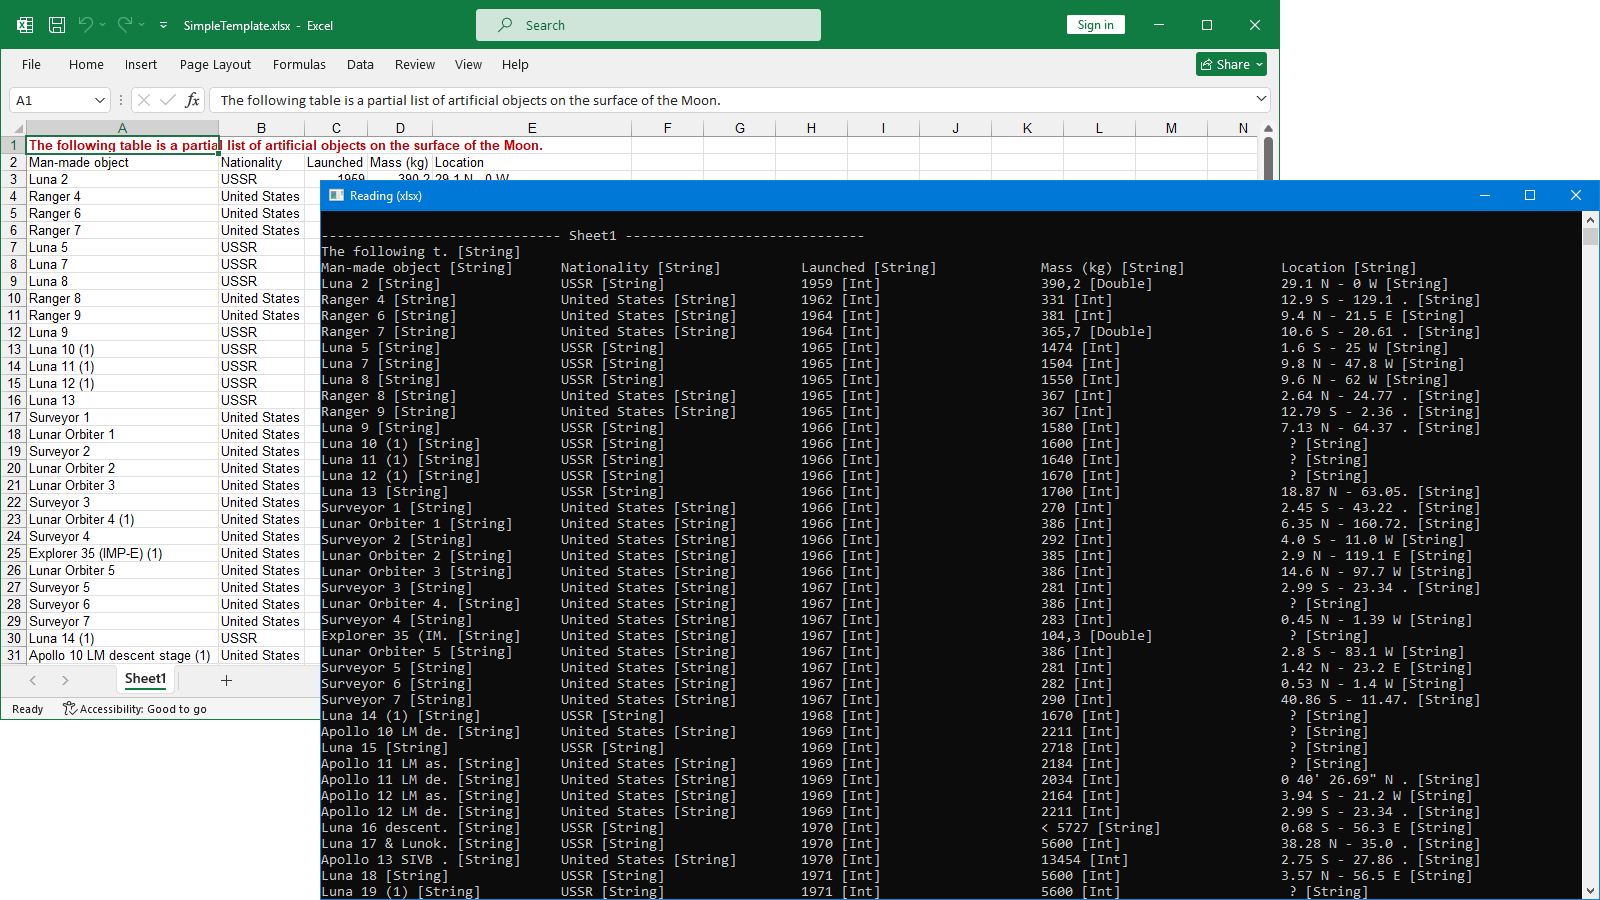Click the Save icon in title bar

[57, 25]
